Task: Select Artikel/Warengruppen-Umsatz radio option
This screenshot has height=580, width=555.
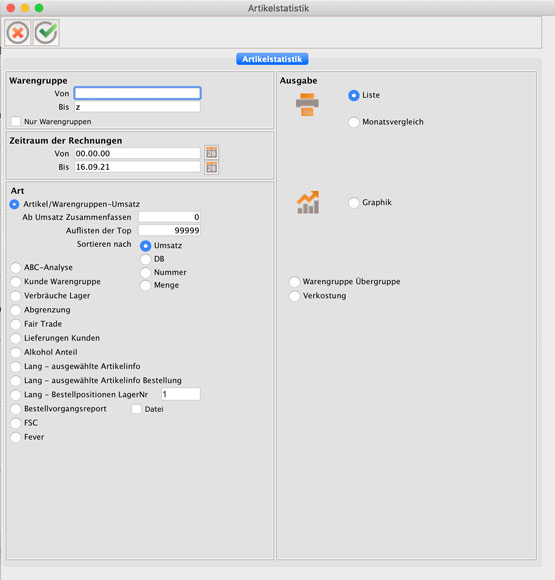Action: [x=14, y=204]
